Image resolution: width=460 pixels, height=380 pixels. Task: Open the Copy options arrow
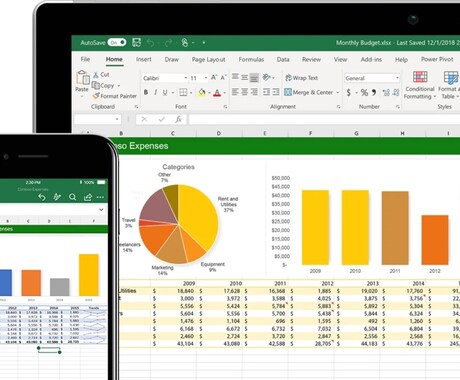(x=118, y=86)
